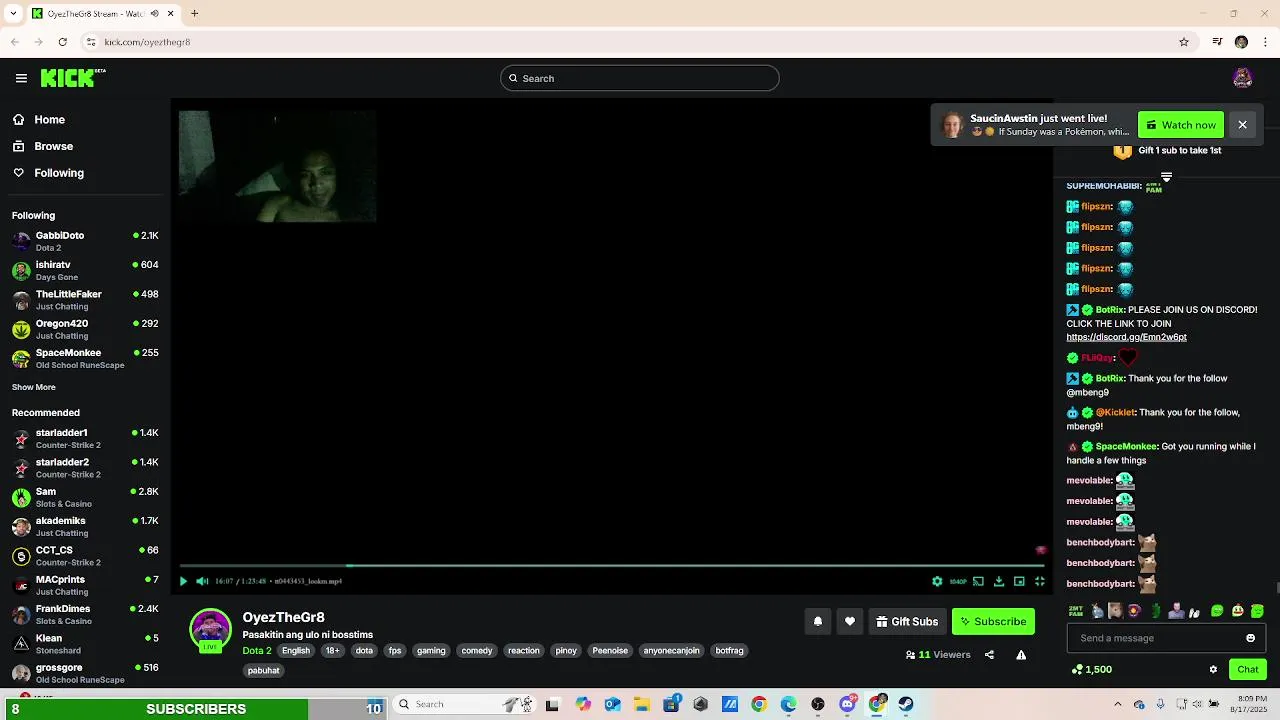Open MACprints channel
Image resolution: width=1280 pixels, height=720 pixels.
pyautogui.click(x=85, y=585)
